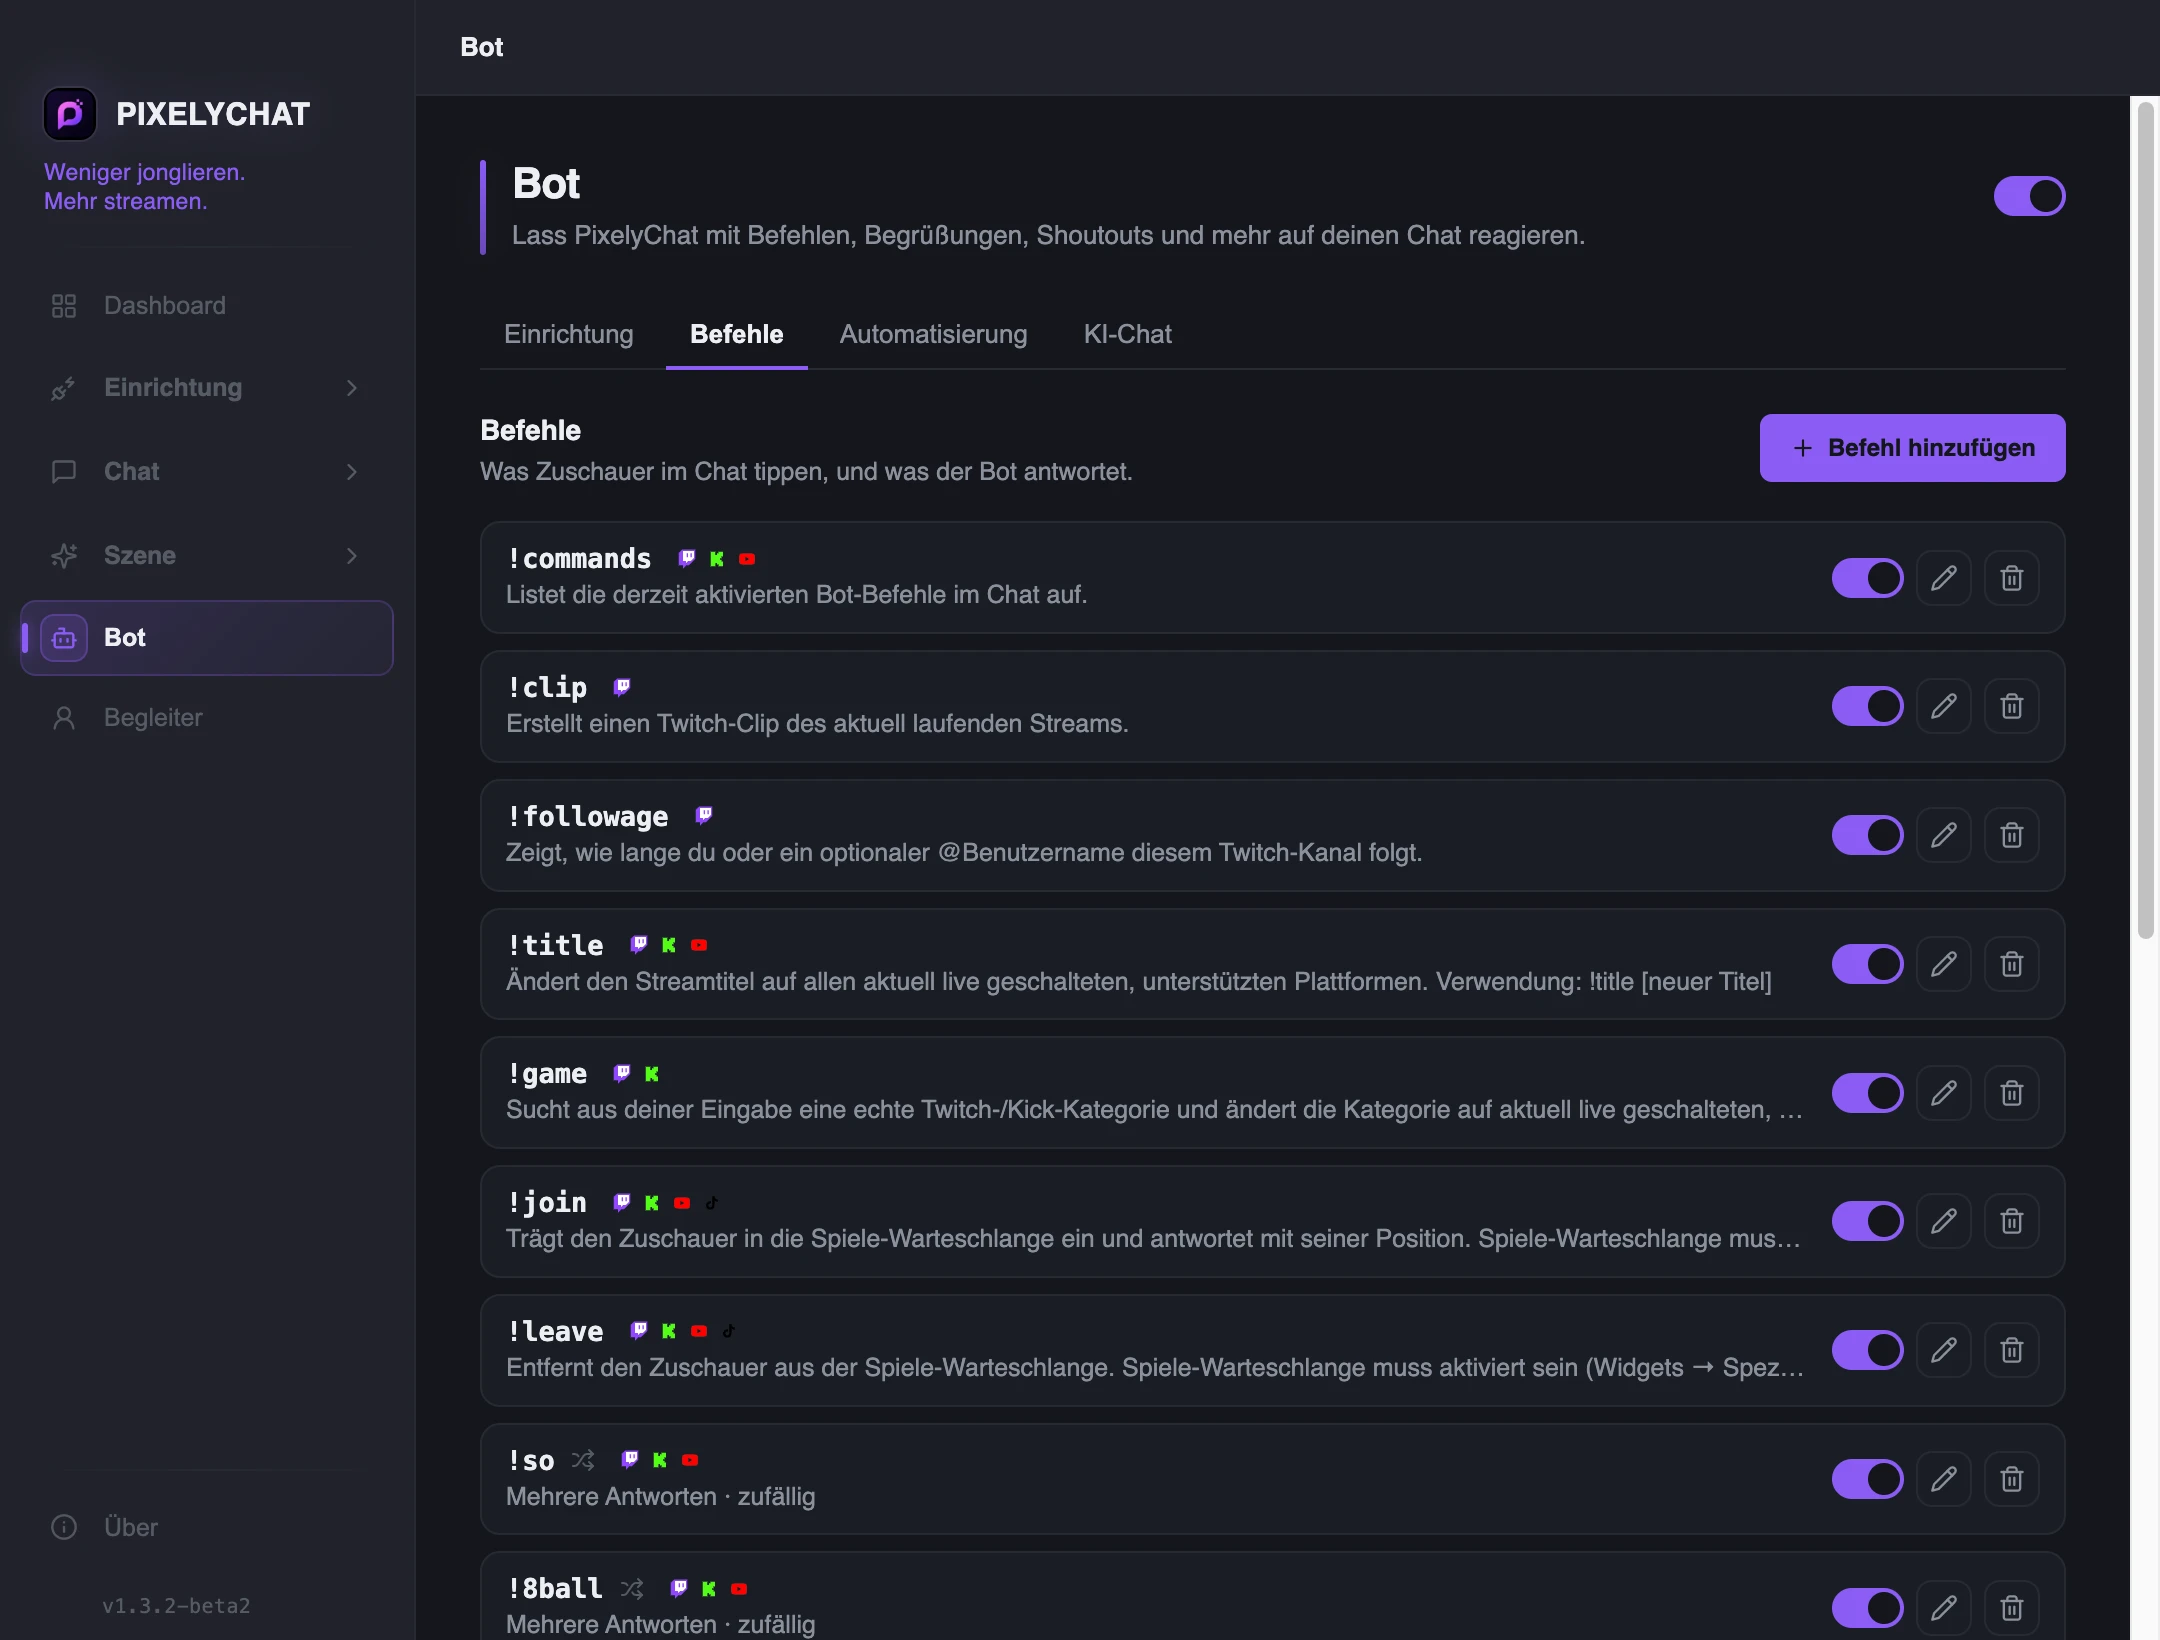Open the Dashboard page
The width and height of the screenshot is (2160, 1640).
pos(206,306)
